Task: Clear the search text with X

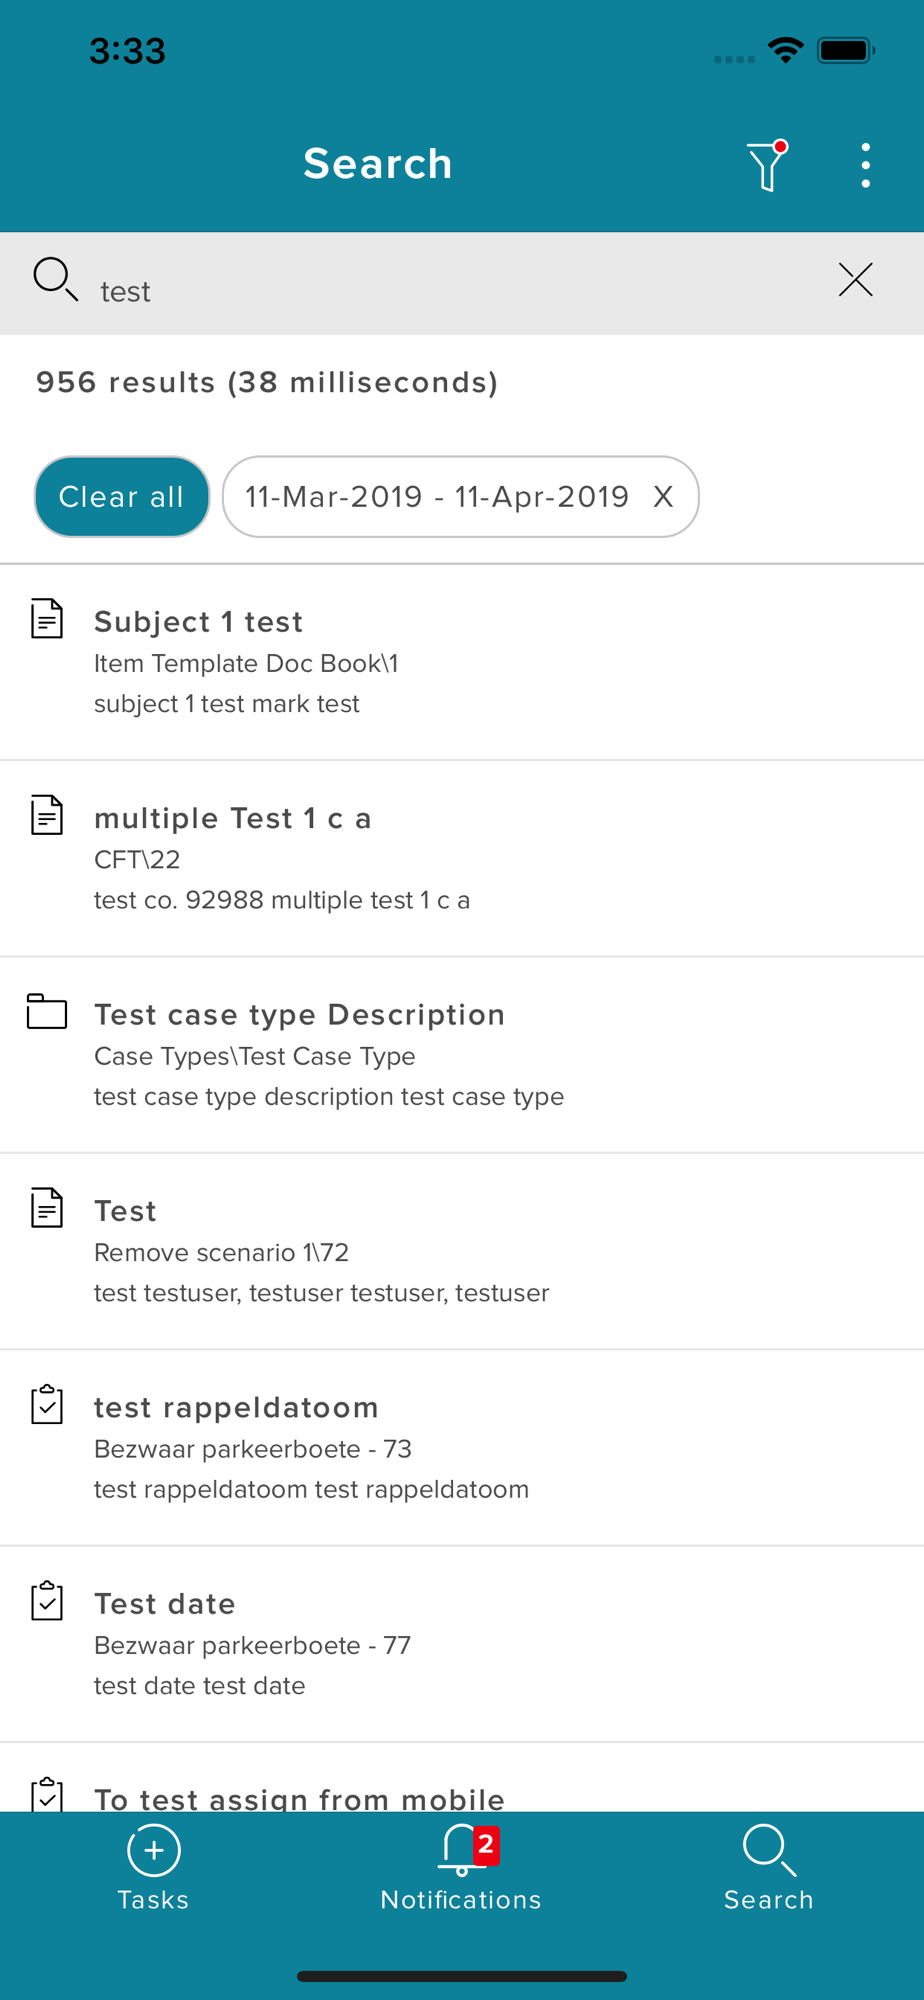Action: click(855, 280)
